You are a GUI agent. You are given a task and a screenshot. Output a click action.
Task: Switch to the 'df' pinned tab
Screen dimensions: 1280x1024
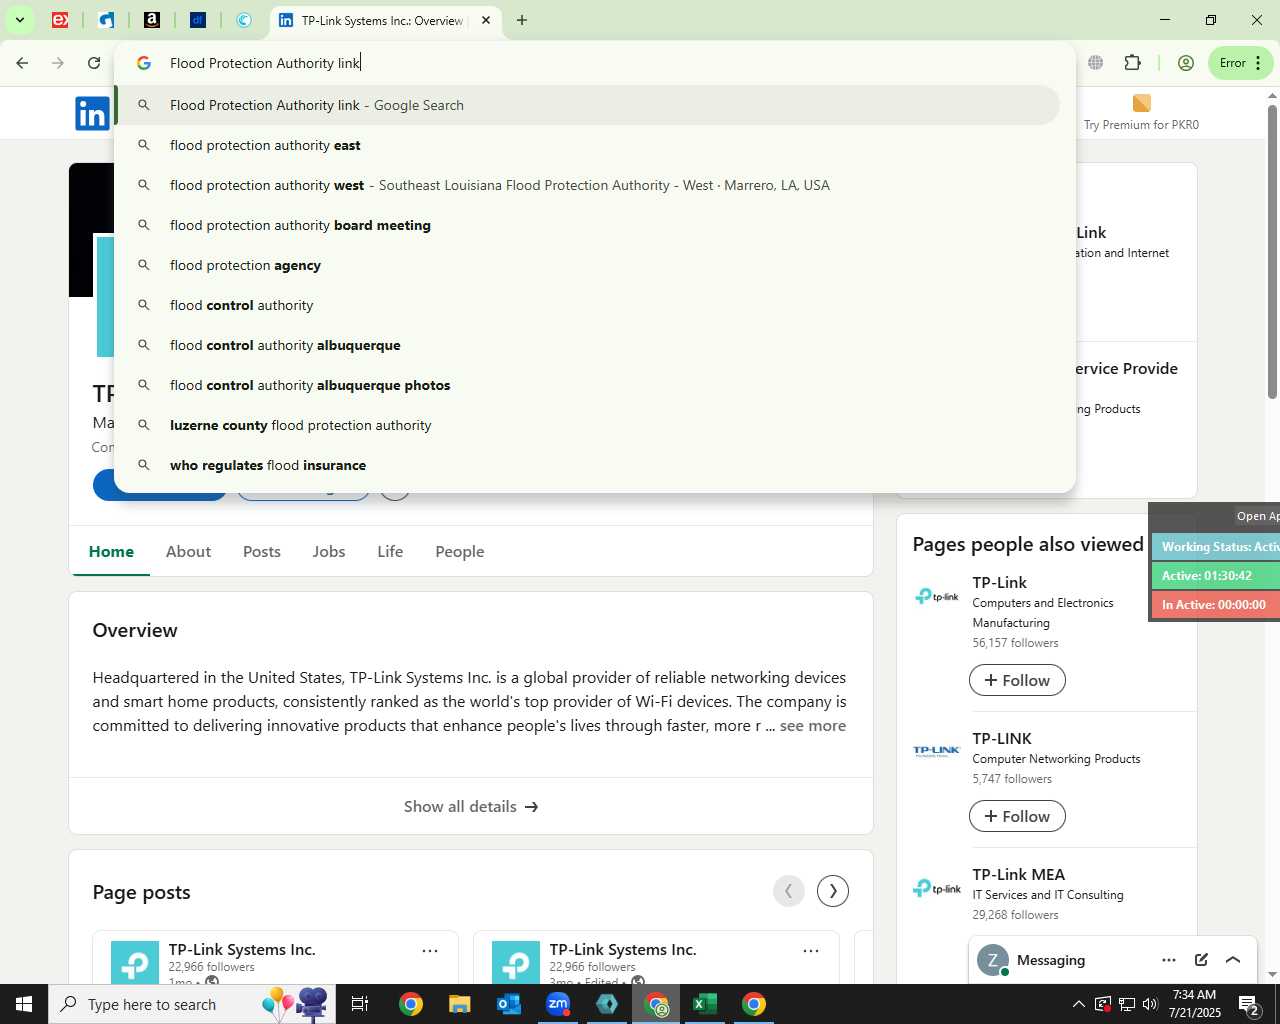[198, 20]
